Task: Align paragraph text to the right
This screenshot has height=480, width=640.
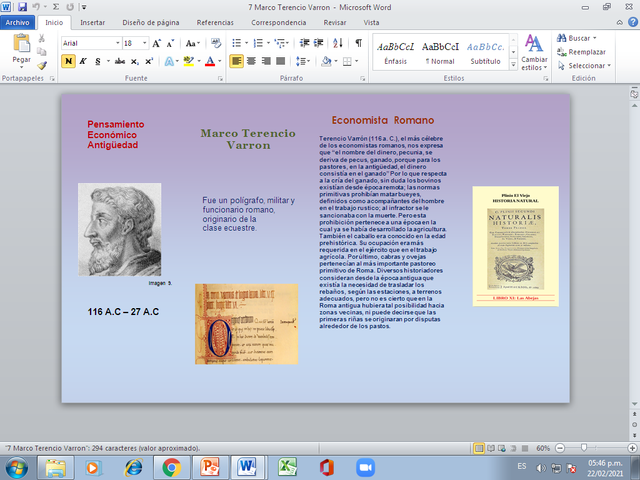Action: pos(266,61)
